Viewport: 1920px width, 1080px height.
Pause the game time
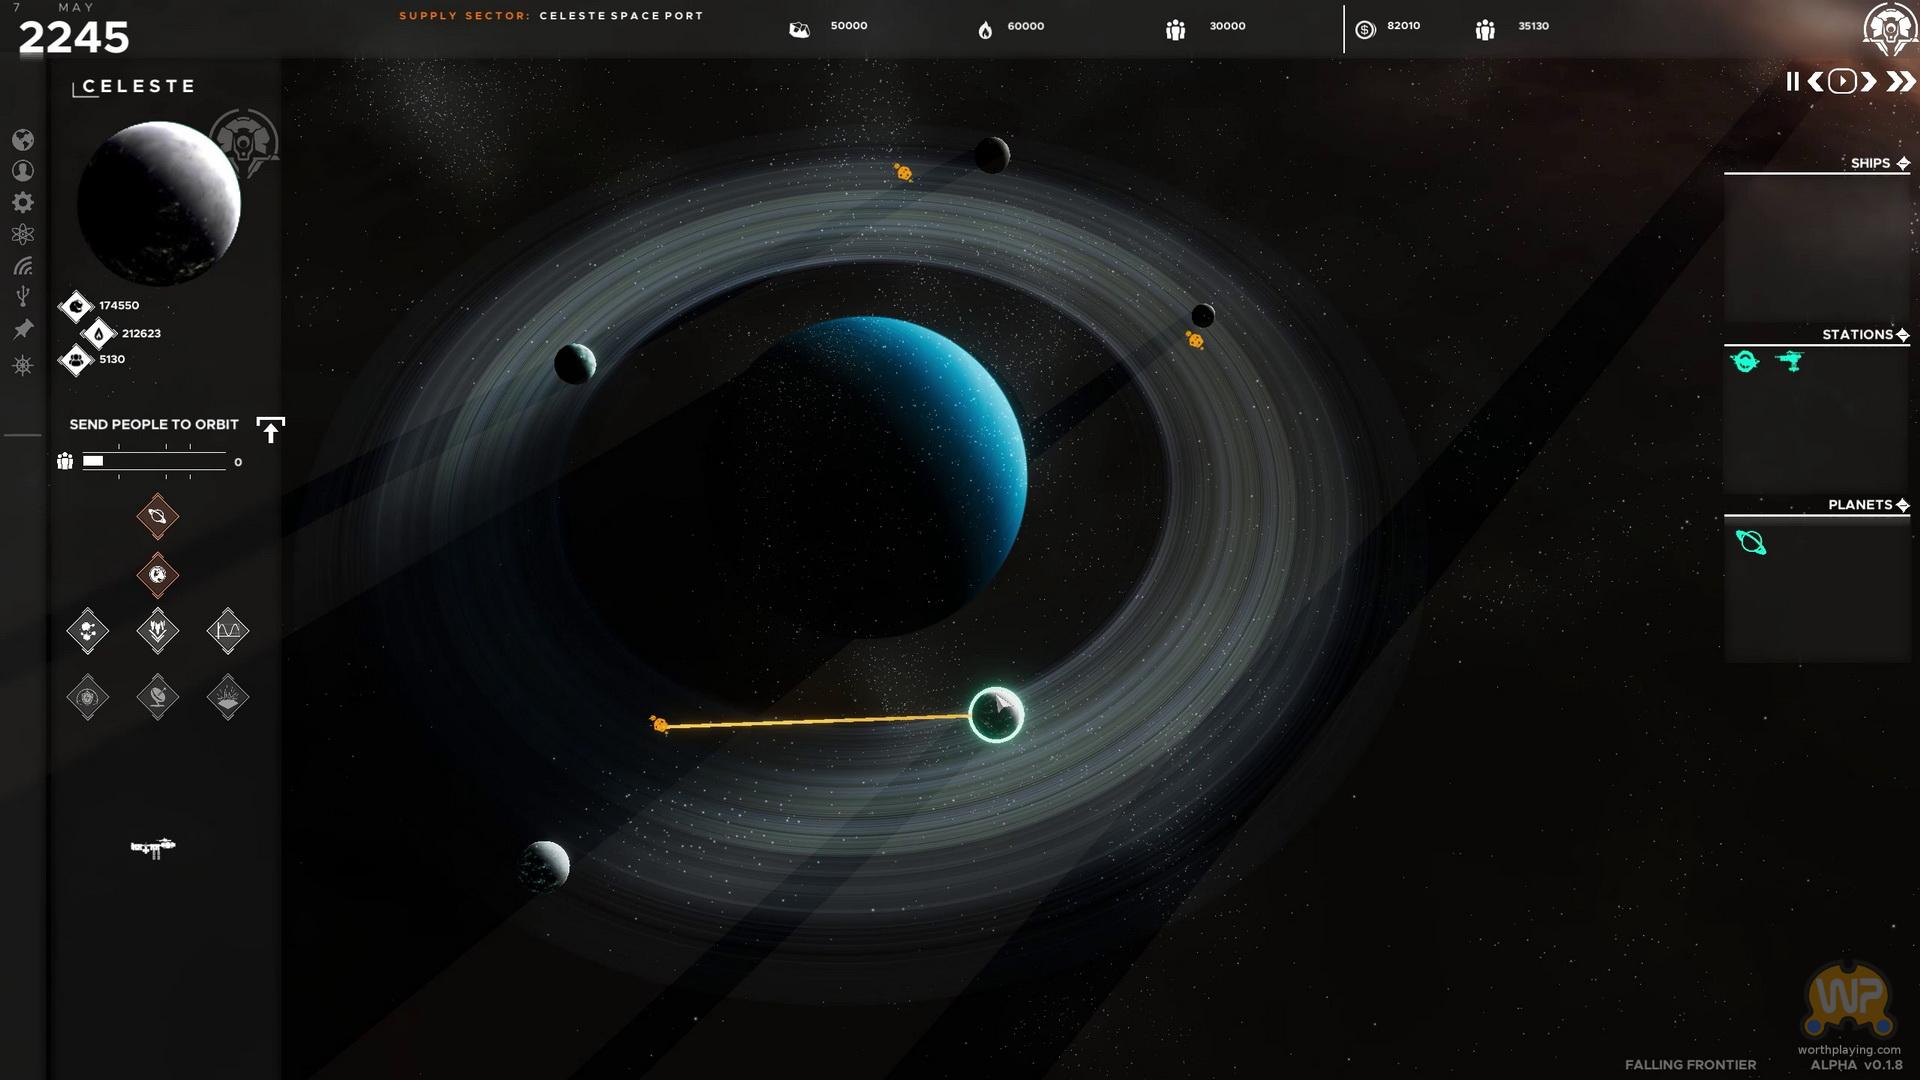[x=1792, y=82]
